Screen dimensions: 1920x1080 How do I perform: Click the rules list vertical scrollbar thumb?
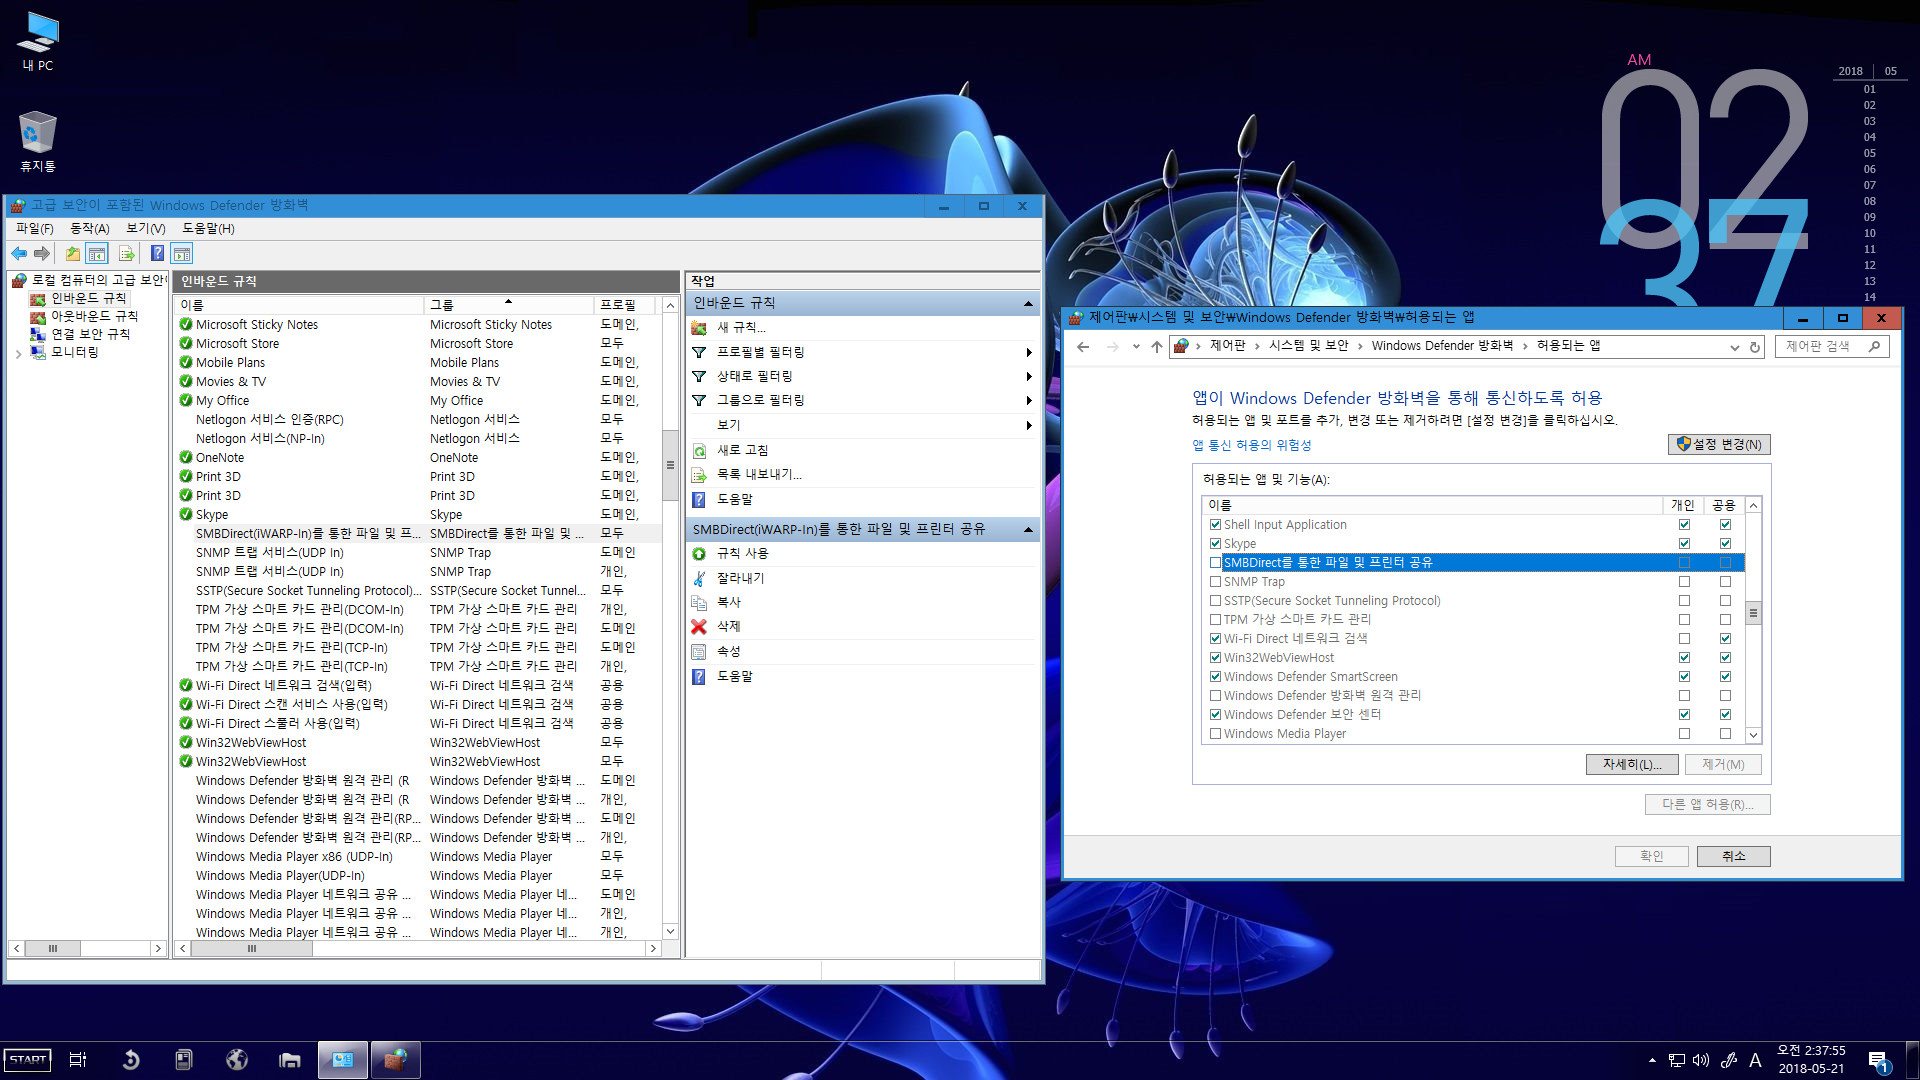pos(670,465)
